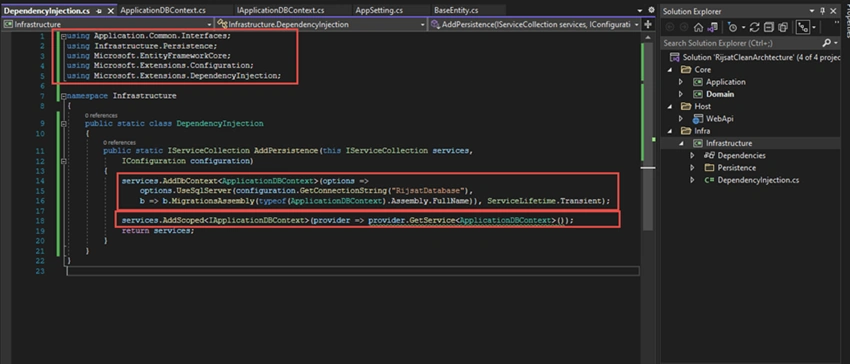Switch to the AppSetting.cs tab
The image size is (850, 364).
click(x=379, y=11)
